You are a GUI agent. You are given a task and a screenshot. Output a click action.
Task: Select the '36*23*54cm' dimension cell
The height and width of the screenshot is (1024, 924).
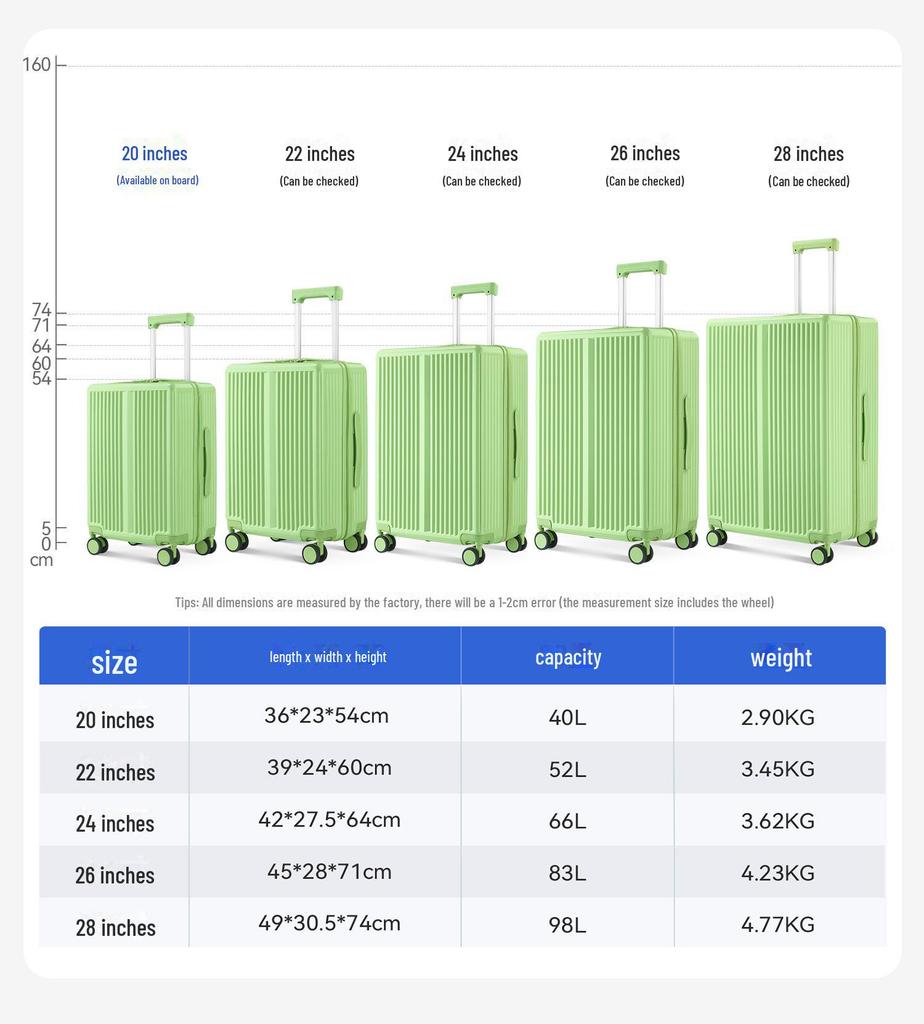click(326, 716)
